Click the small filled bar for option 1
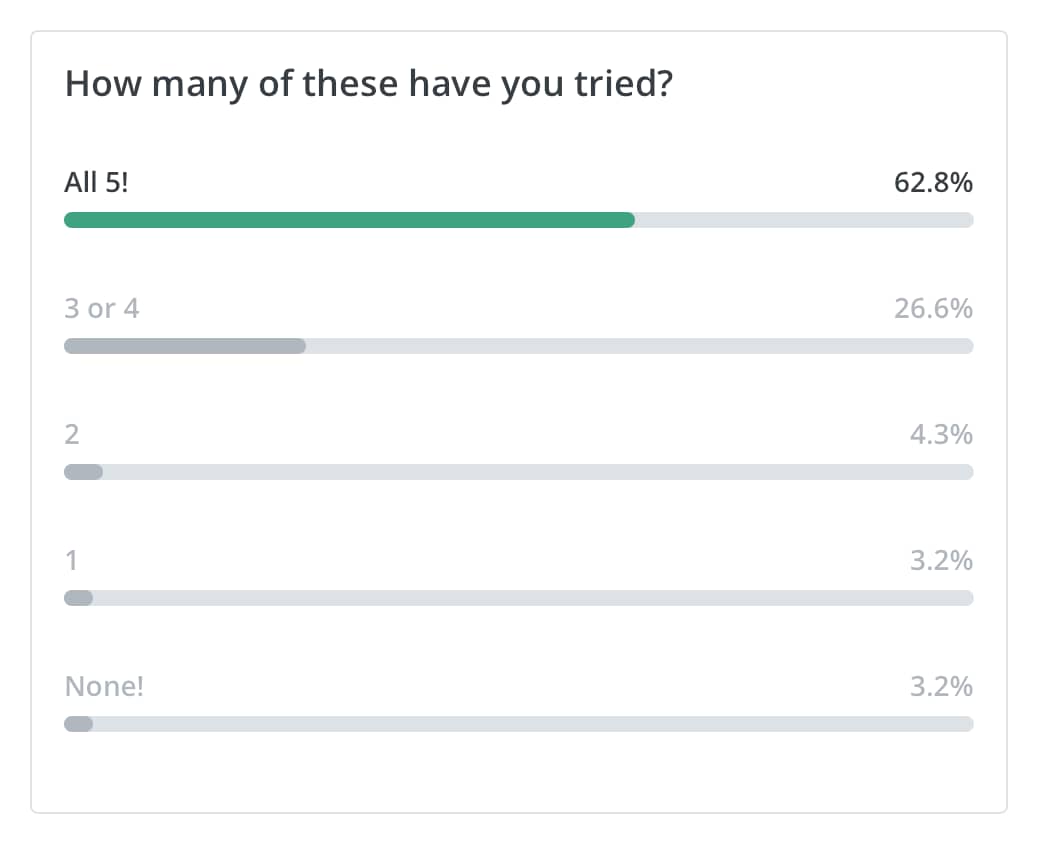Screen dimensions: 1042x842 [78, 598]
